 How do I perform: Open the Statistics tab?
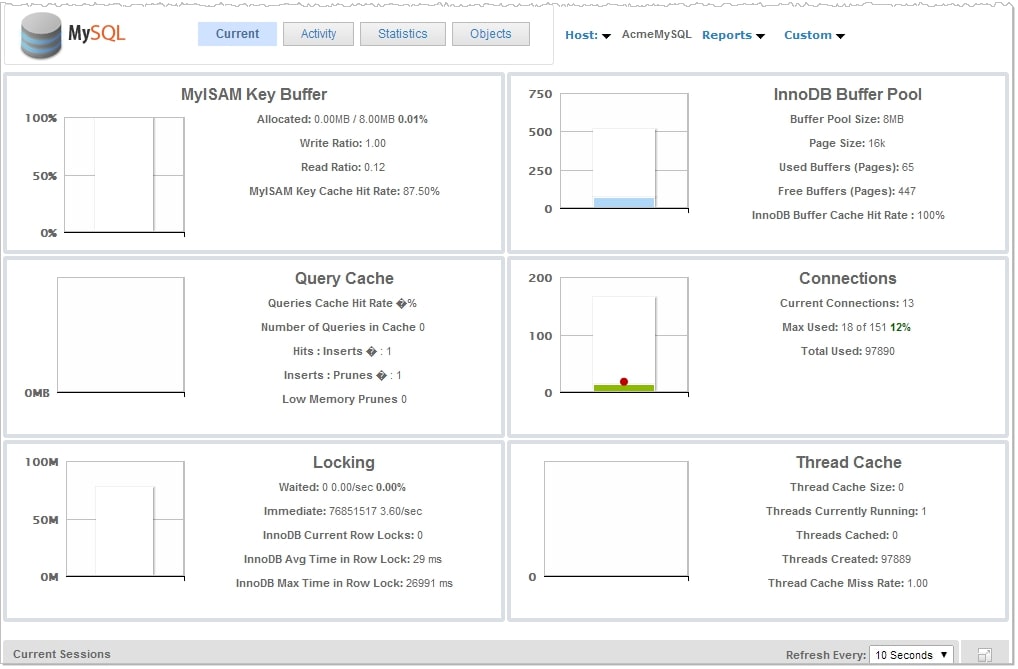click(x=402, y=33)
